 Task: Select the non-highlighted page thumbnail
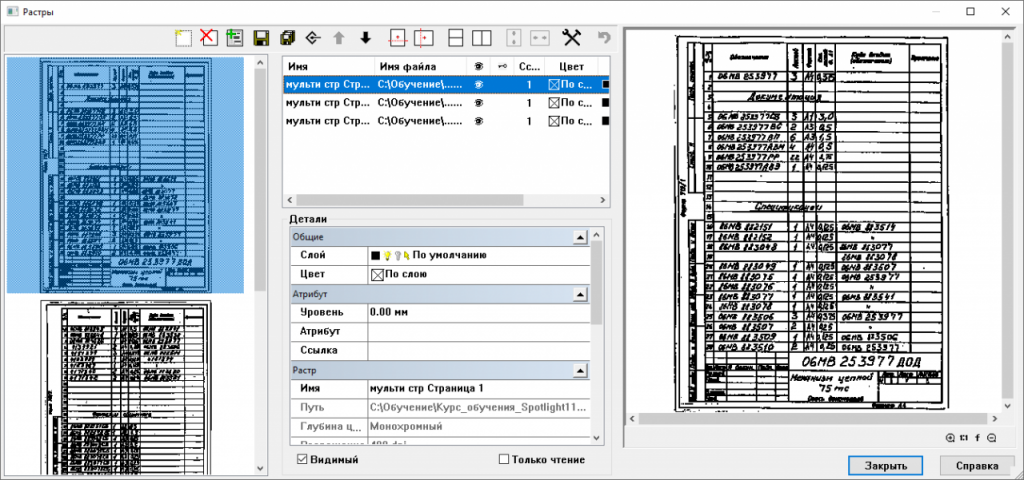click(125, 386)
